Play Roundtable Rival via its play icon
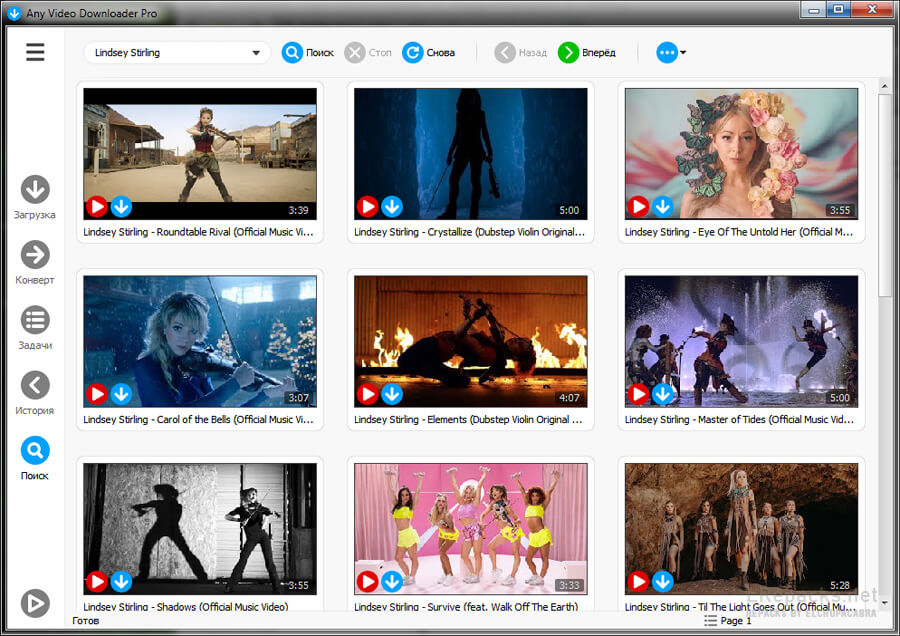Screen dimensions: 900x636 click(96, 207)
